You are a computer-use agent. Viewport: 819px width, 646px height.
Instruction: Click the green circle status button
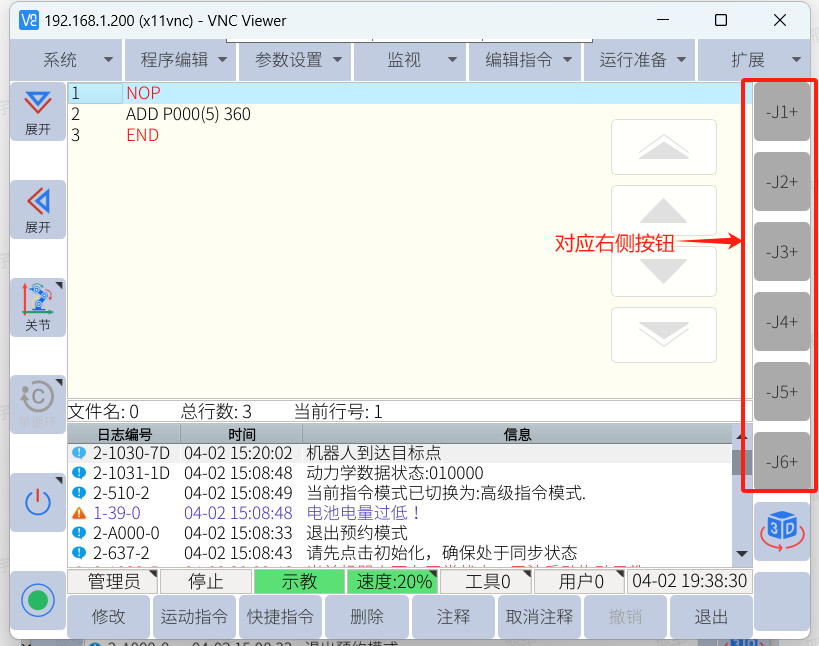pyautogui.click(x=38, y=601)
